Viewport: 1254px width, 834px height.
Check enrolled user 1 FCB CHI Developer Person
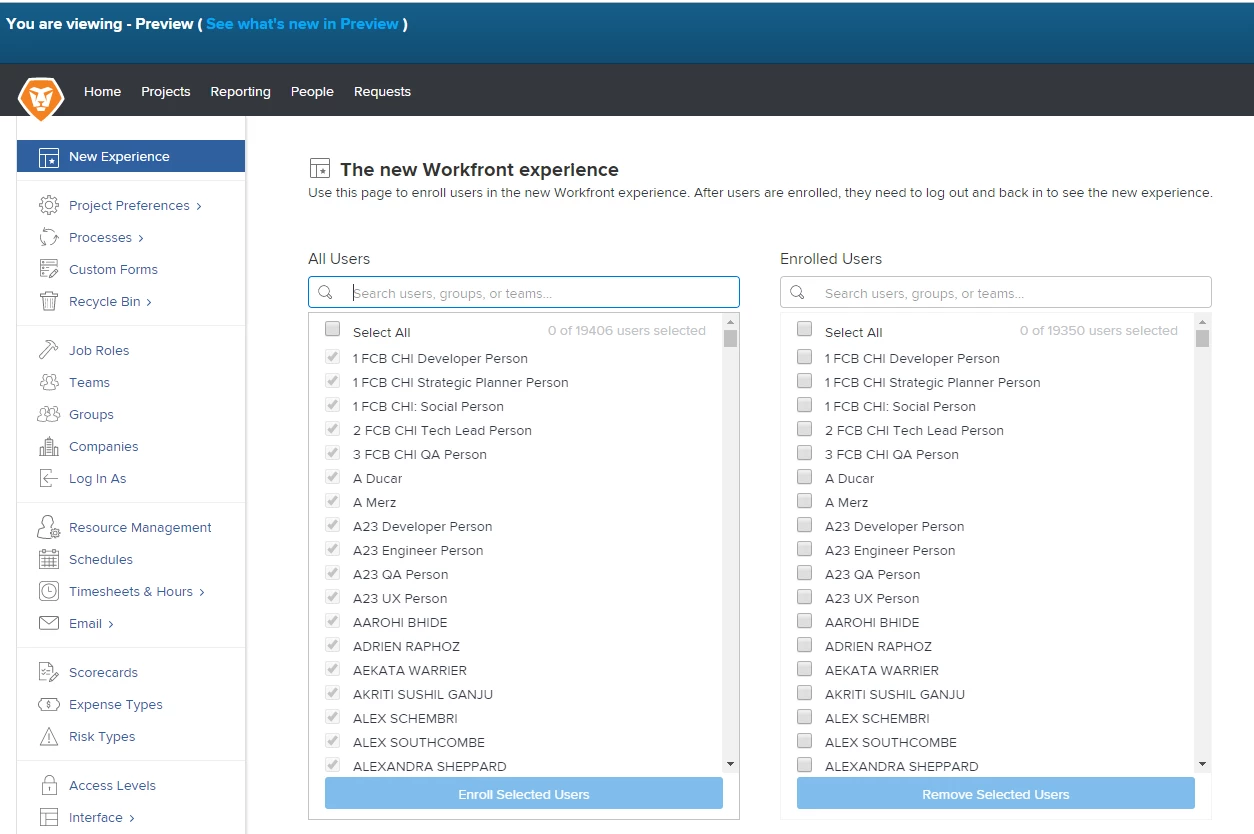[x=804, y=357]
